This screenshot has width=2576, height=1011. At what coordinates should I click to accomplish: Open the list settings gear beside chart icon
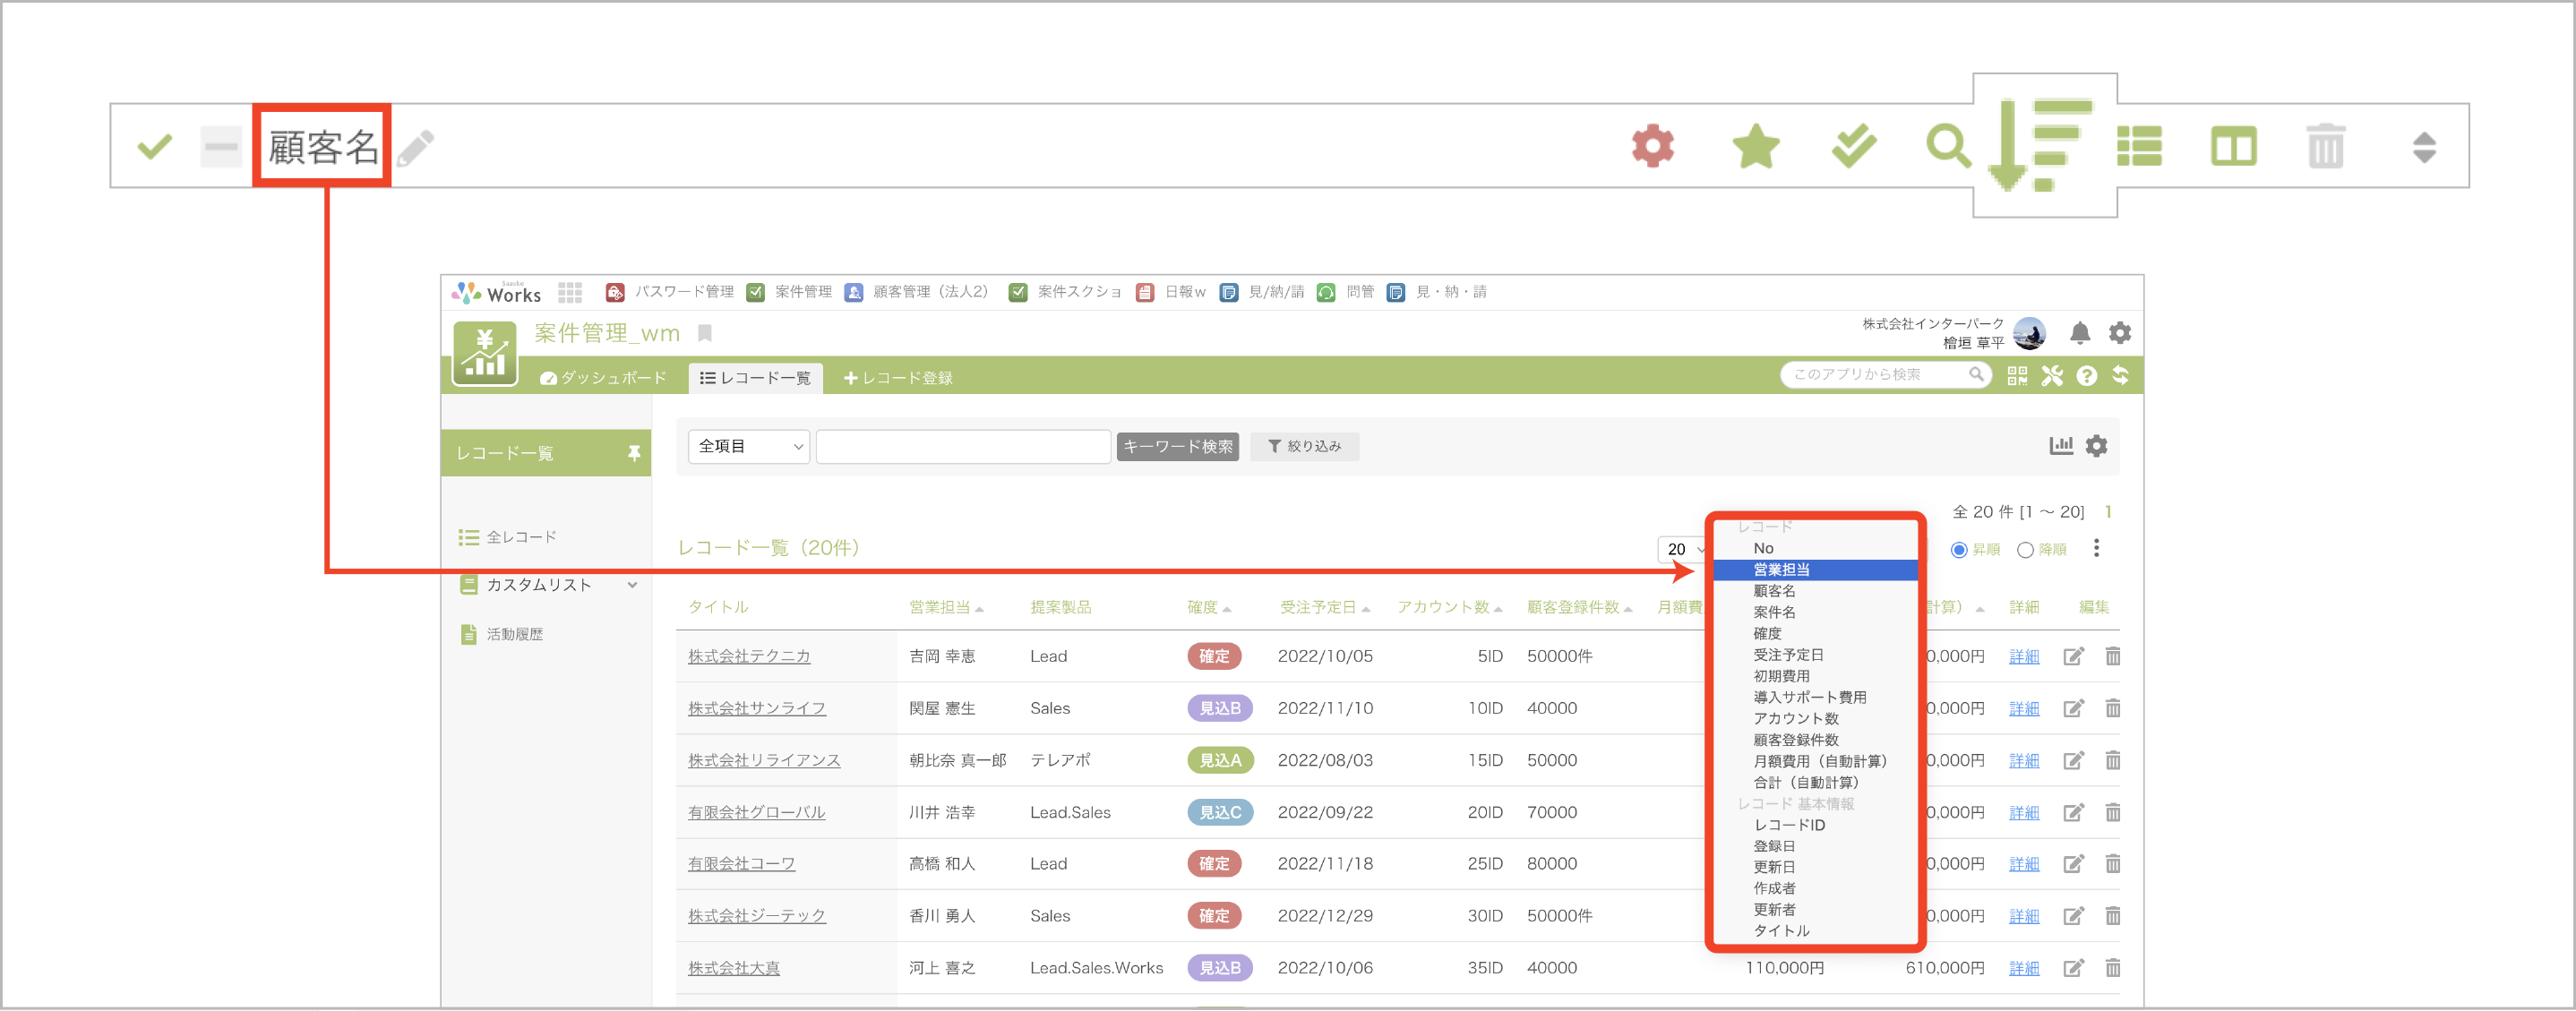(x=2096, y=445)
